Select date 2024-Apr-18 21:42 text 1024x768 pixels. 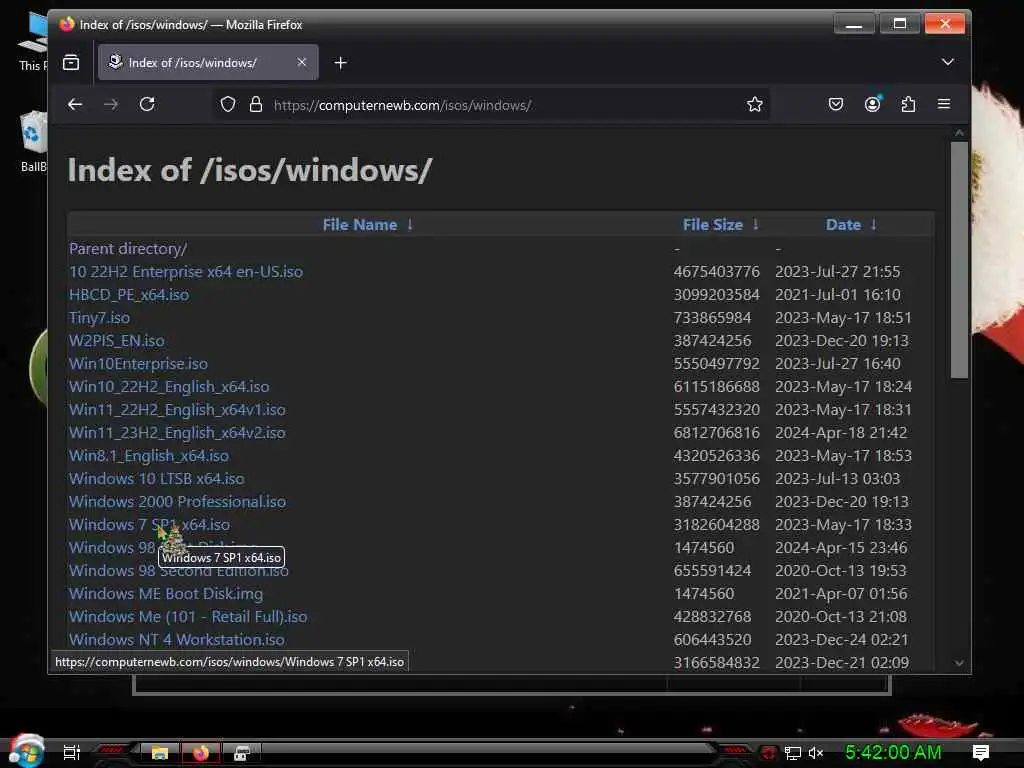click(841, 433)
